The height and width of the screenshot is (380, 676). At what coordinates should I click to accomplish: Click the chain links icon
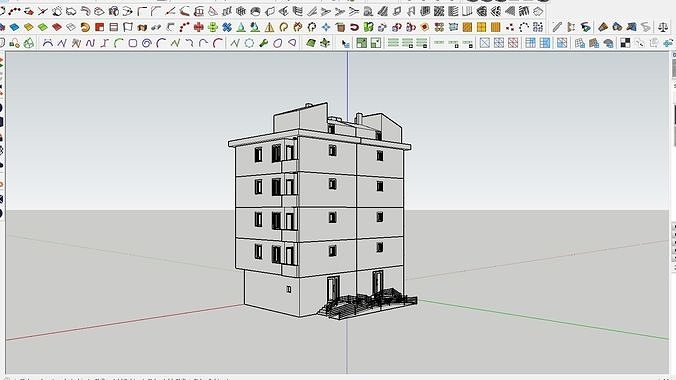156,28
